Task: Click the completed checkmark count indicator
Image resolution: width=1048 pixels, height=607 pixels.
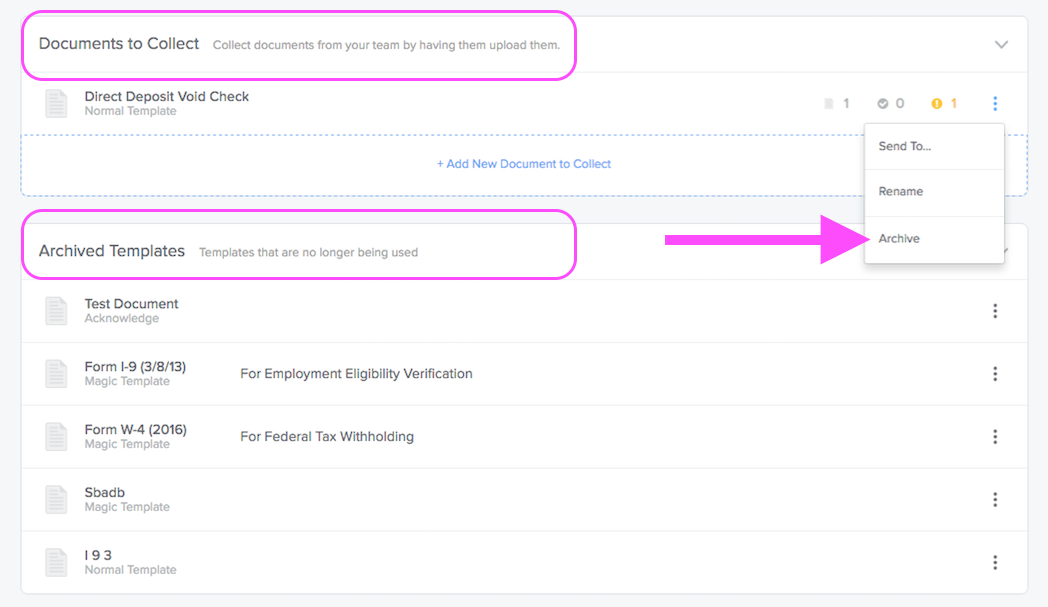Action: tap(891, 104)
